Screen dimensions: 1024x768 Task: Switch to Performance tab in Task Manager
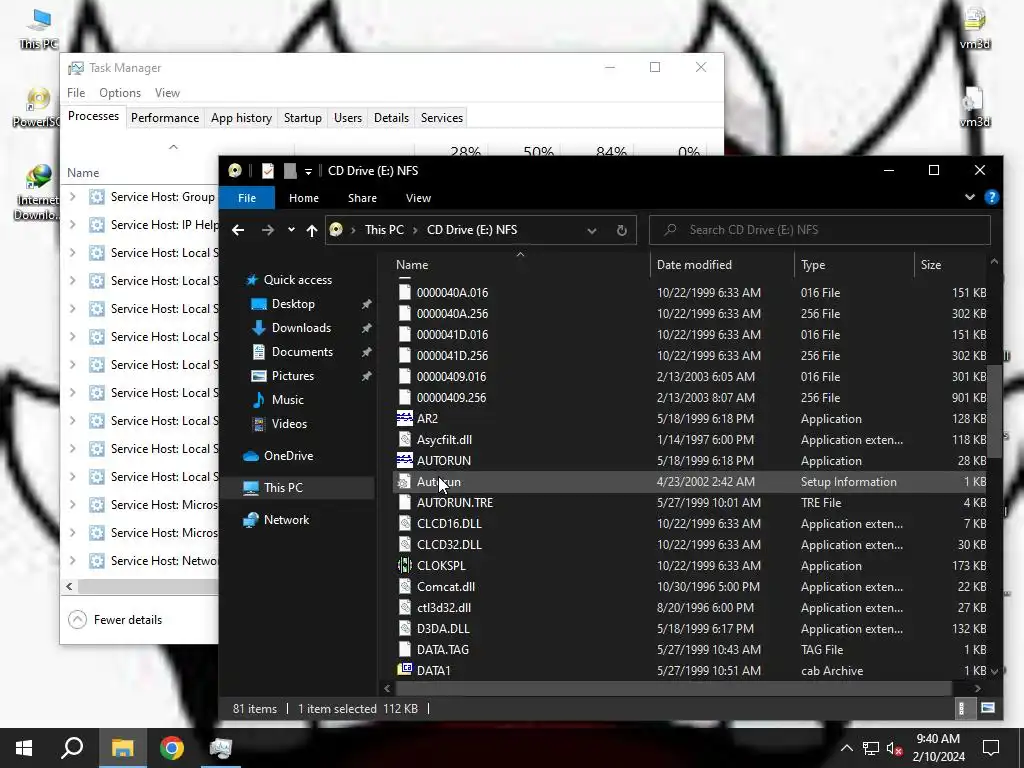click(x=165, y=118)
